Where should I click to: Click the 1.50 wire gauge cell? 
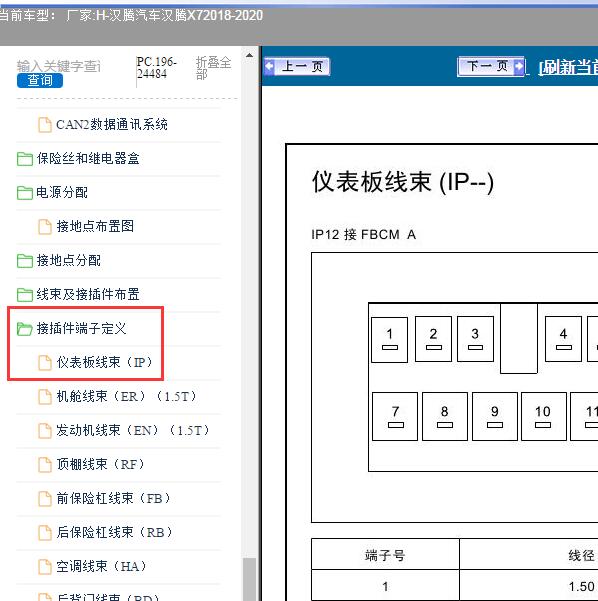coord(581,586)
